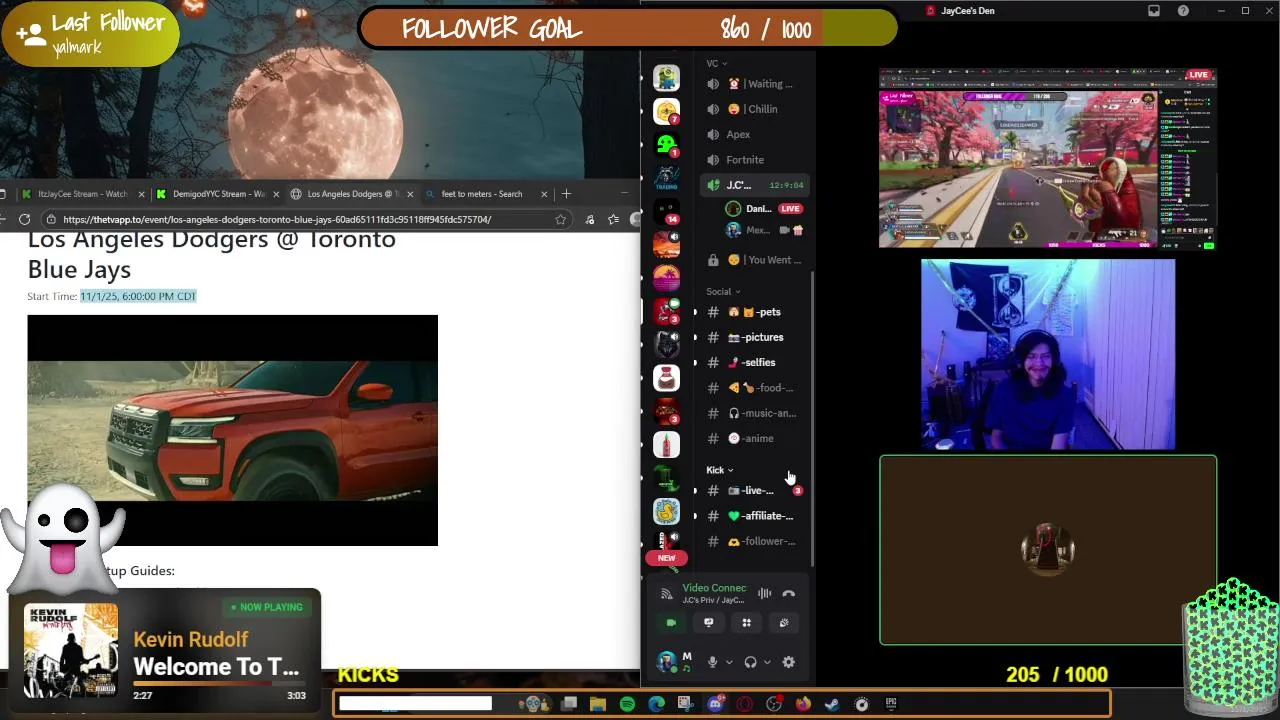1280x720 pixels.
Task: Collapse the Kick category
Action: click(x=719, y=470)
